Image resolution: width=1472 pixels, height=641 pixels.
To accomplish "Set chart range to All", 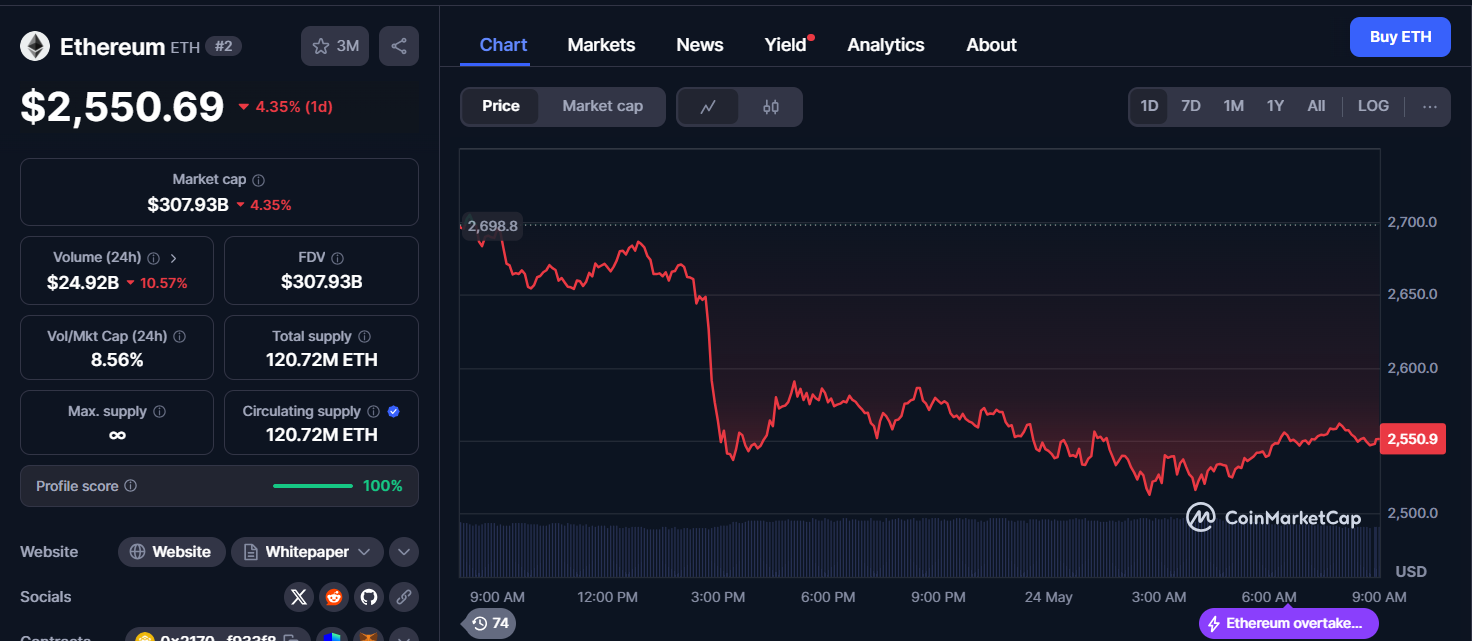I will 1316,106.
